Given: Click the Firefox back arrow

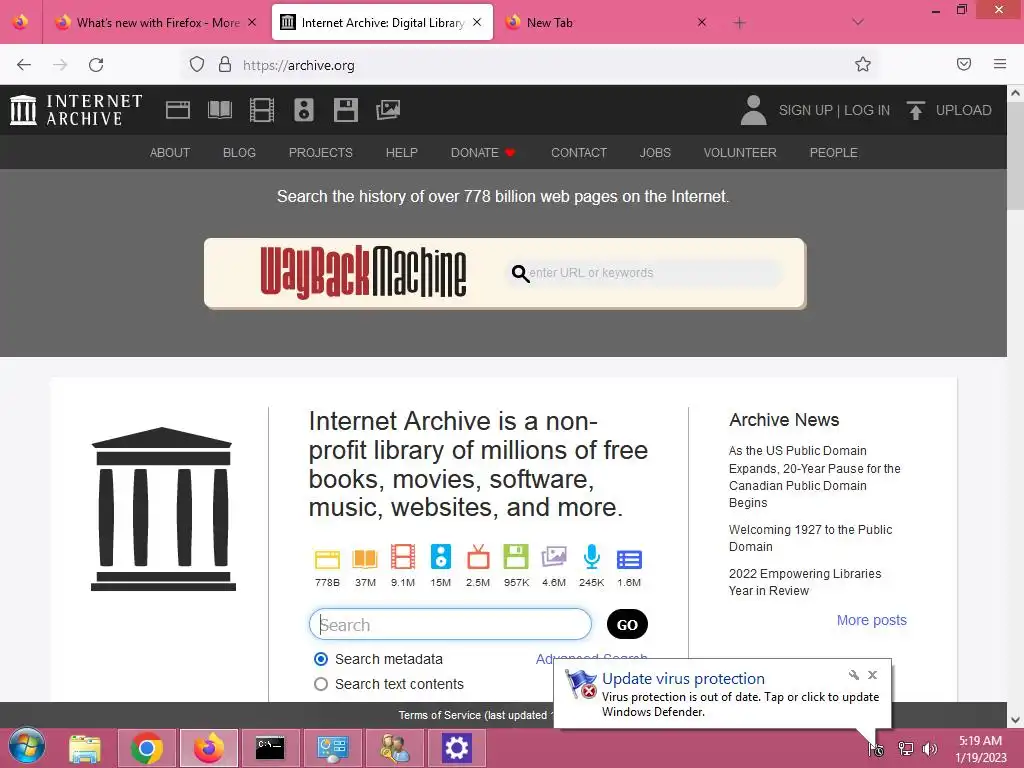Looking at the screenshot, I should coord(24,65).
